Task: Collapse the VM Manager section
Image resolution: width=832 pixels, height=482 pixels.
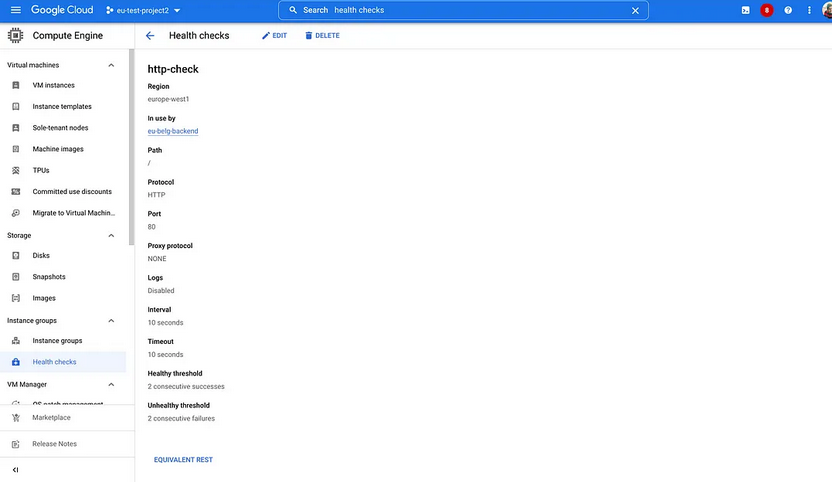Action: [x=111, y=384]
